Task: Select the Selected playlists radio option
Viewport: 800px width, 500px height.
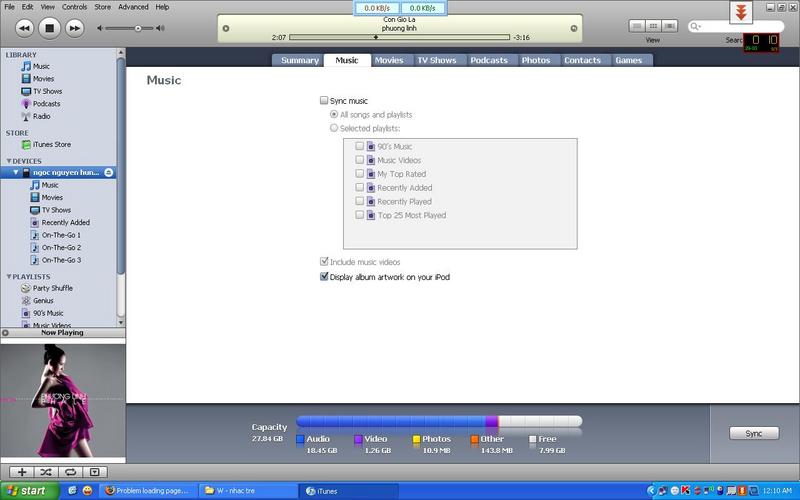Action: click(x=334, y=128)
